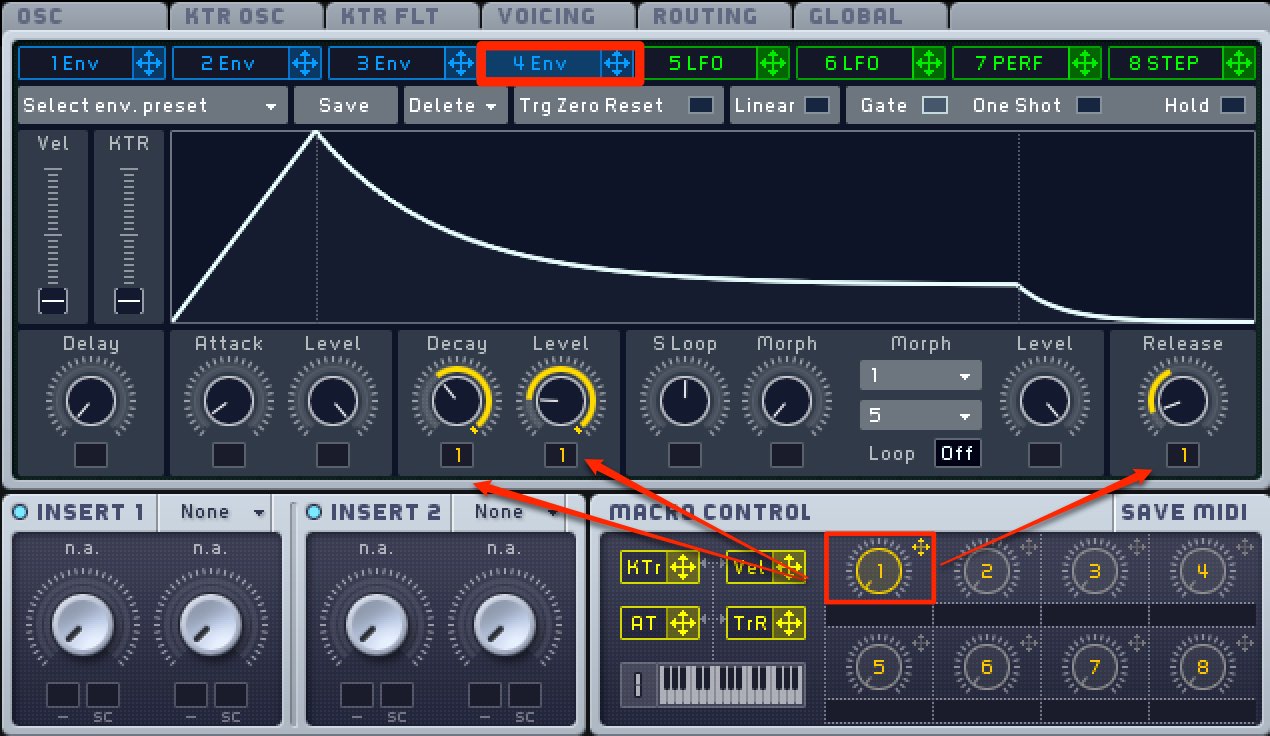Viewport: 1270px width, 736px height.
Task: Click the envelope curve display
Action: (x=713, y=227)
